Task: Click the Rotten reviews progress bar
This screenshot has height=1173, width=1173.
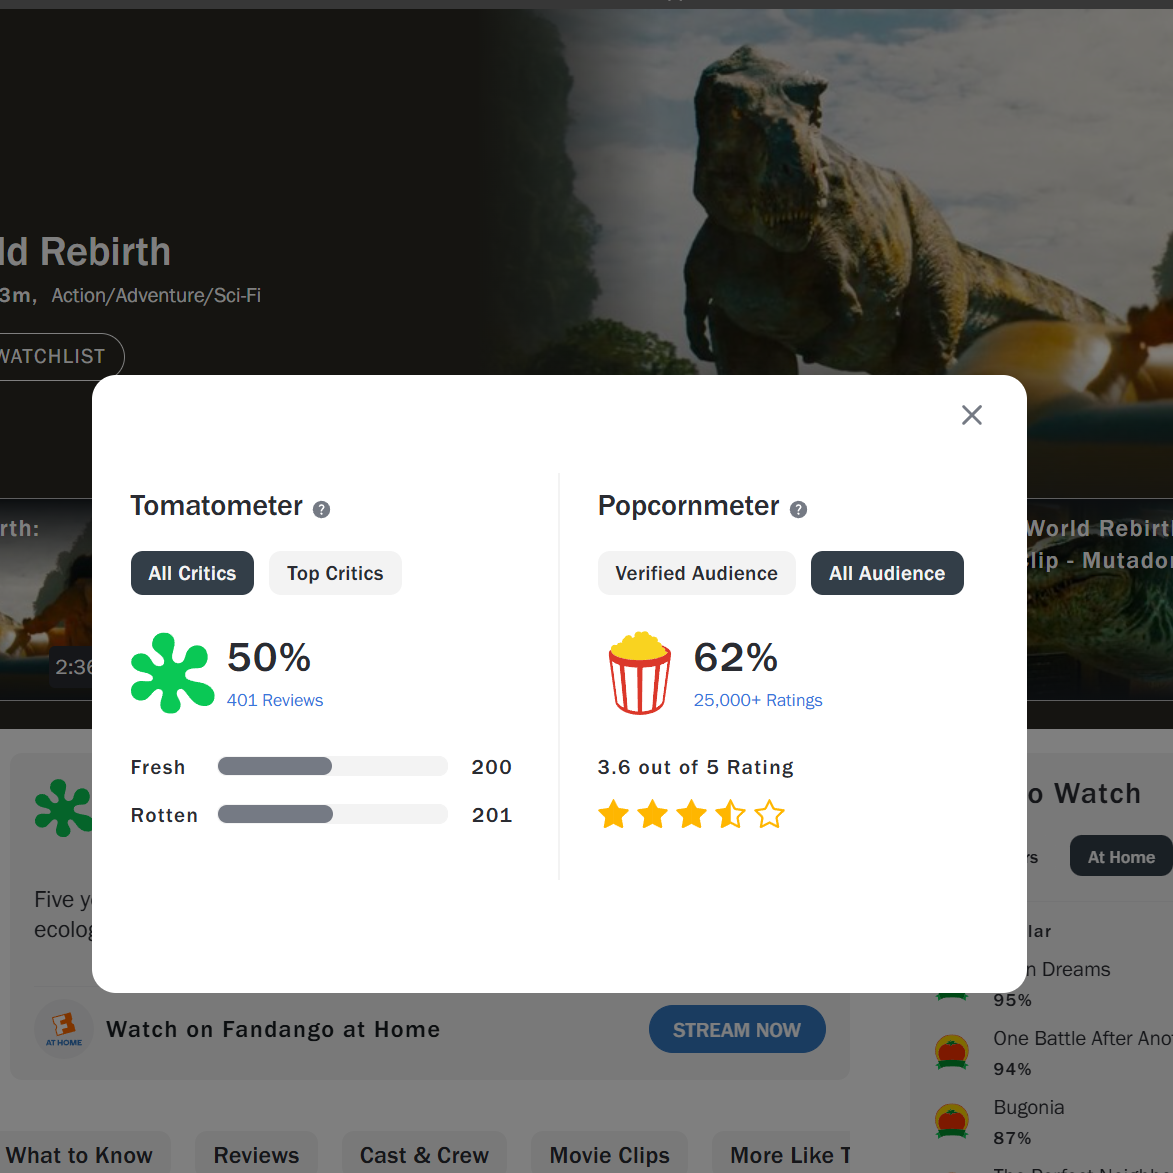Action: pos(333,814)
